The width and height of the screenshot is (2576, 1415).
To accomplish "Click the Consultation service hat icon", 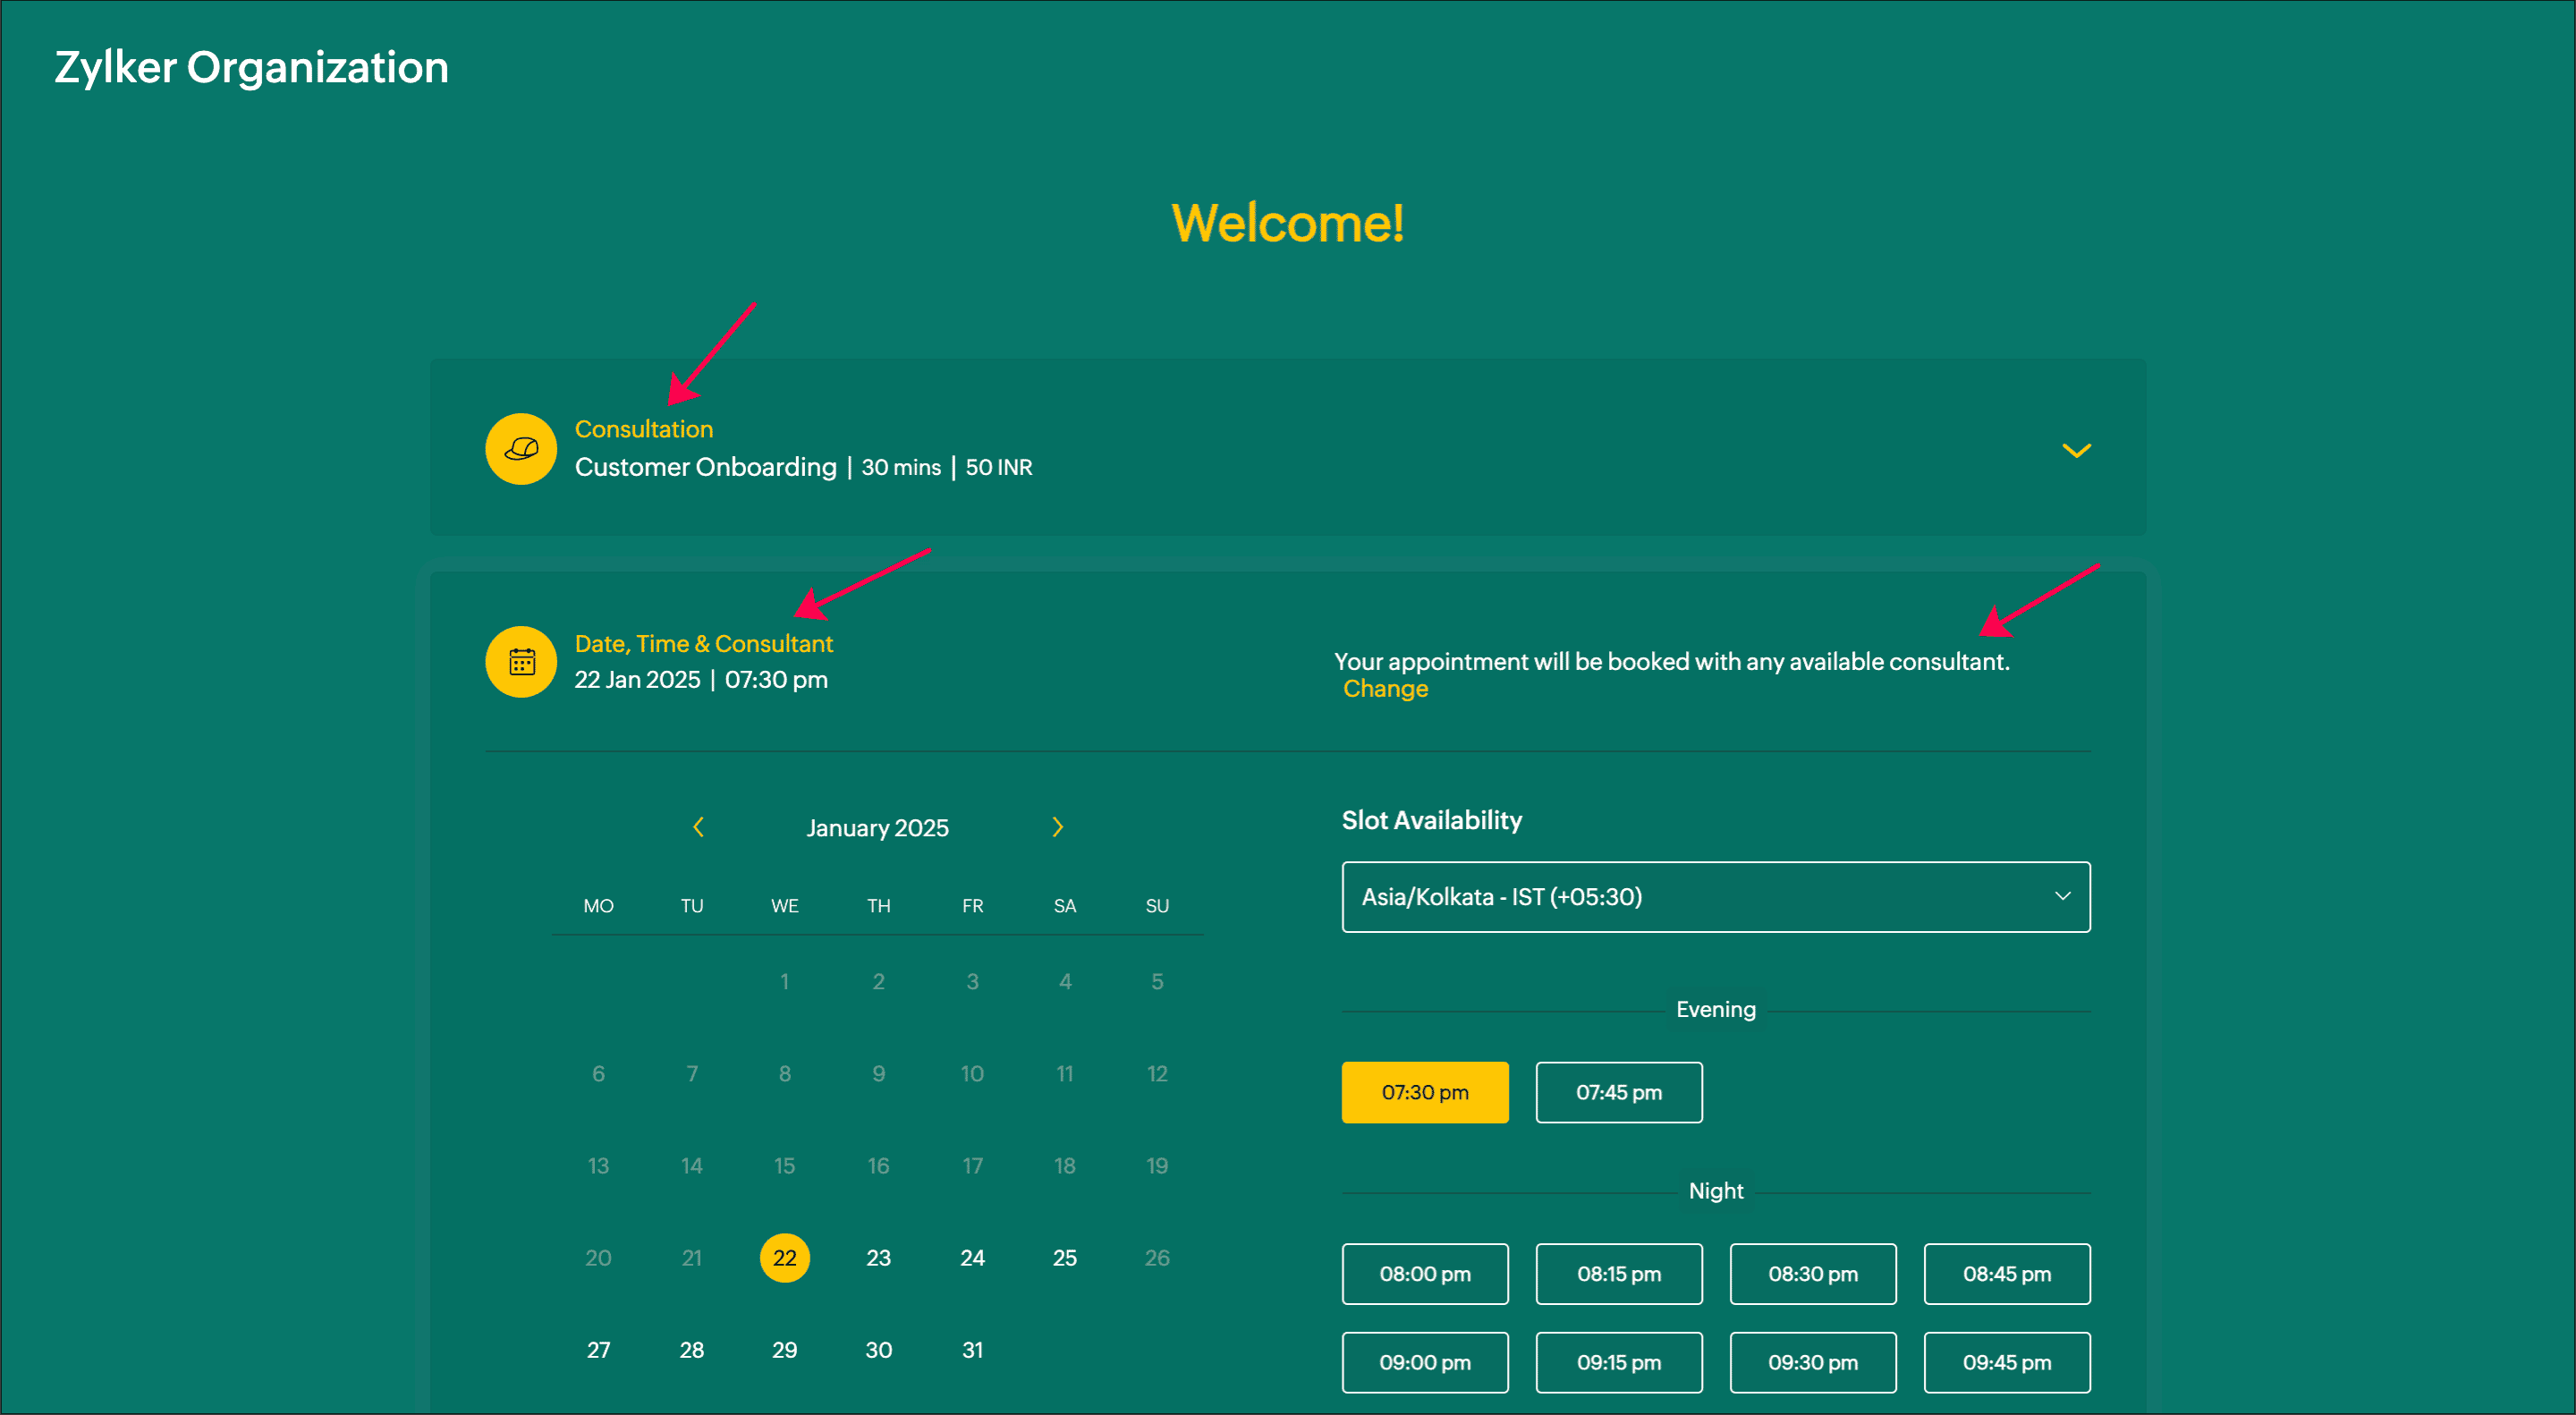I will pyautogui.click(x=520, y=449).
